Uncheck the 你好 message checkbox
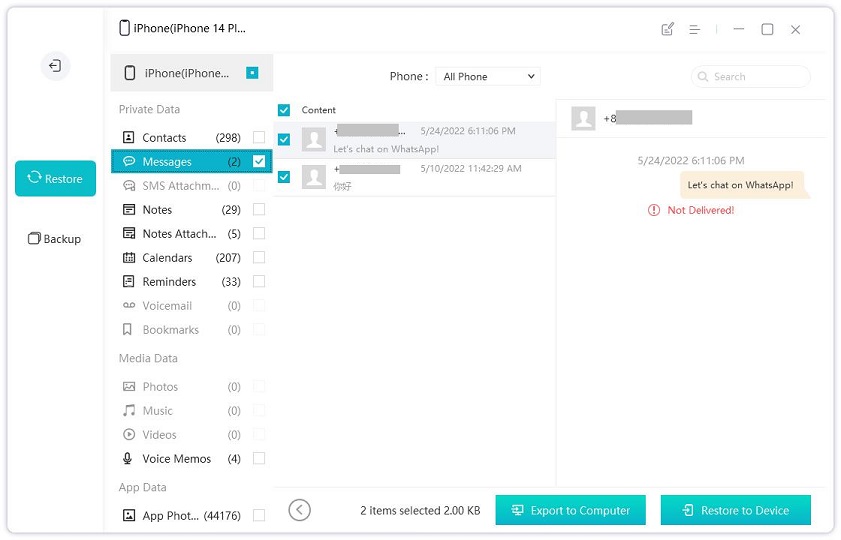The width and height of the screenshot is (841, 540). point(284,177)
